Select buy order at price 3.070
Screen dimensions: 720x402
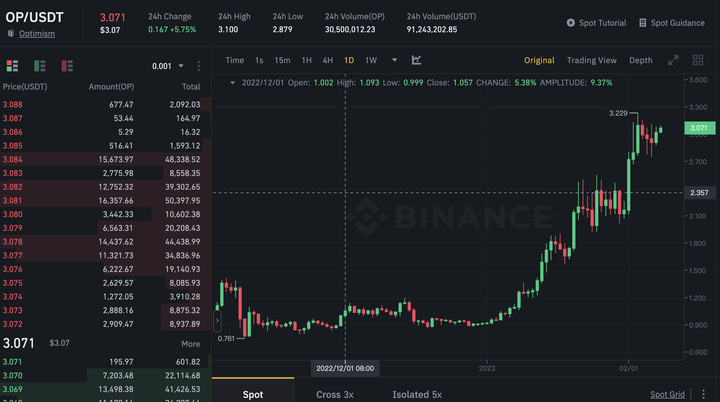pos(106,375)
